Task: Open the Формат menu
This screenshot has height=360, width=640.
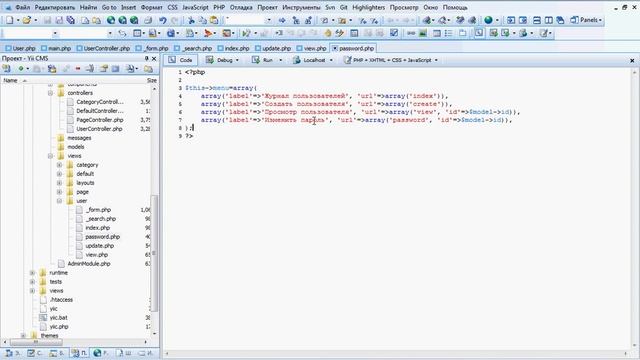Action: pyautogui.click(x=151, y=7)
